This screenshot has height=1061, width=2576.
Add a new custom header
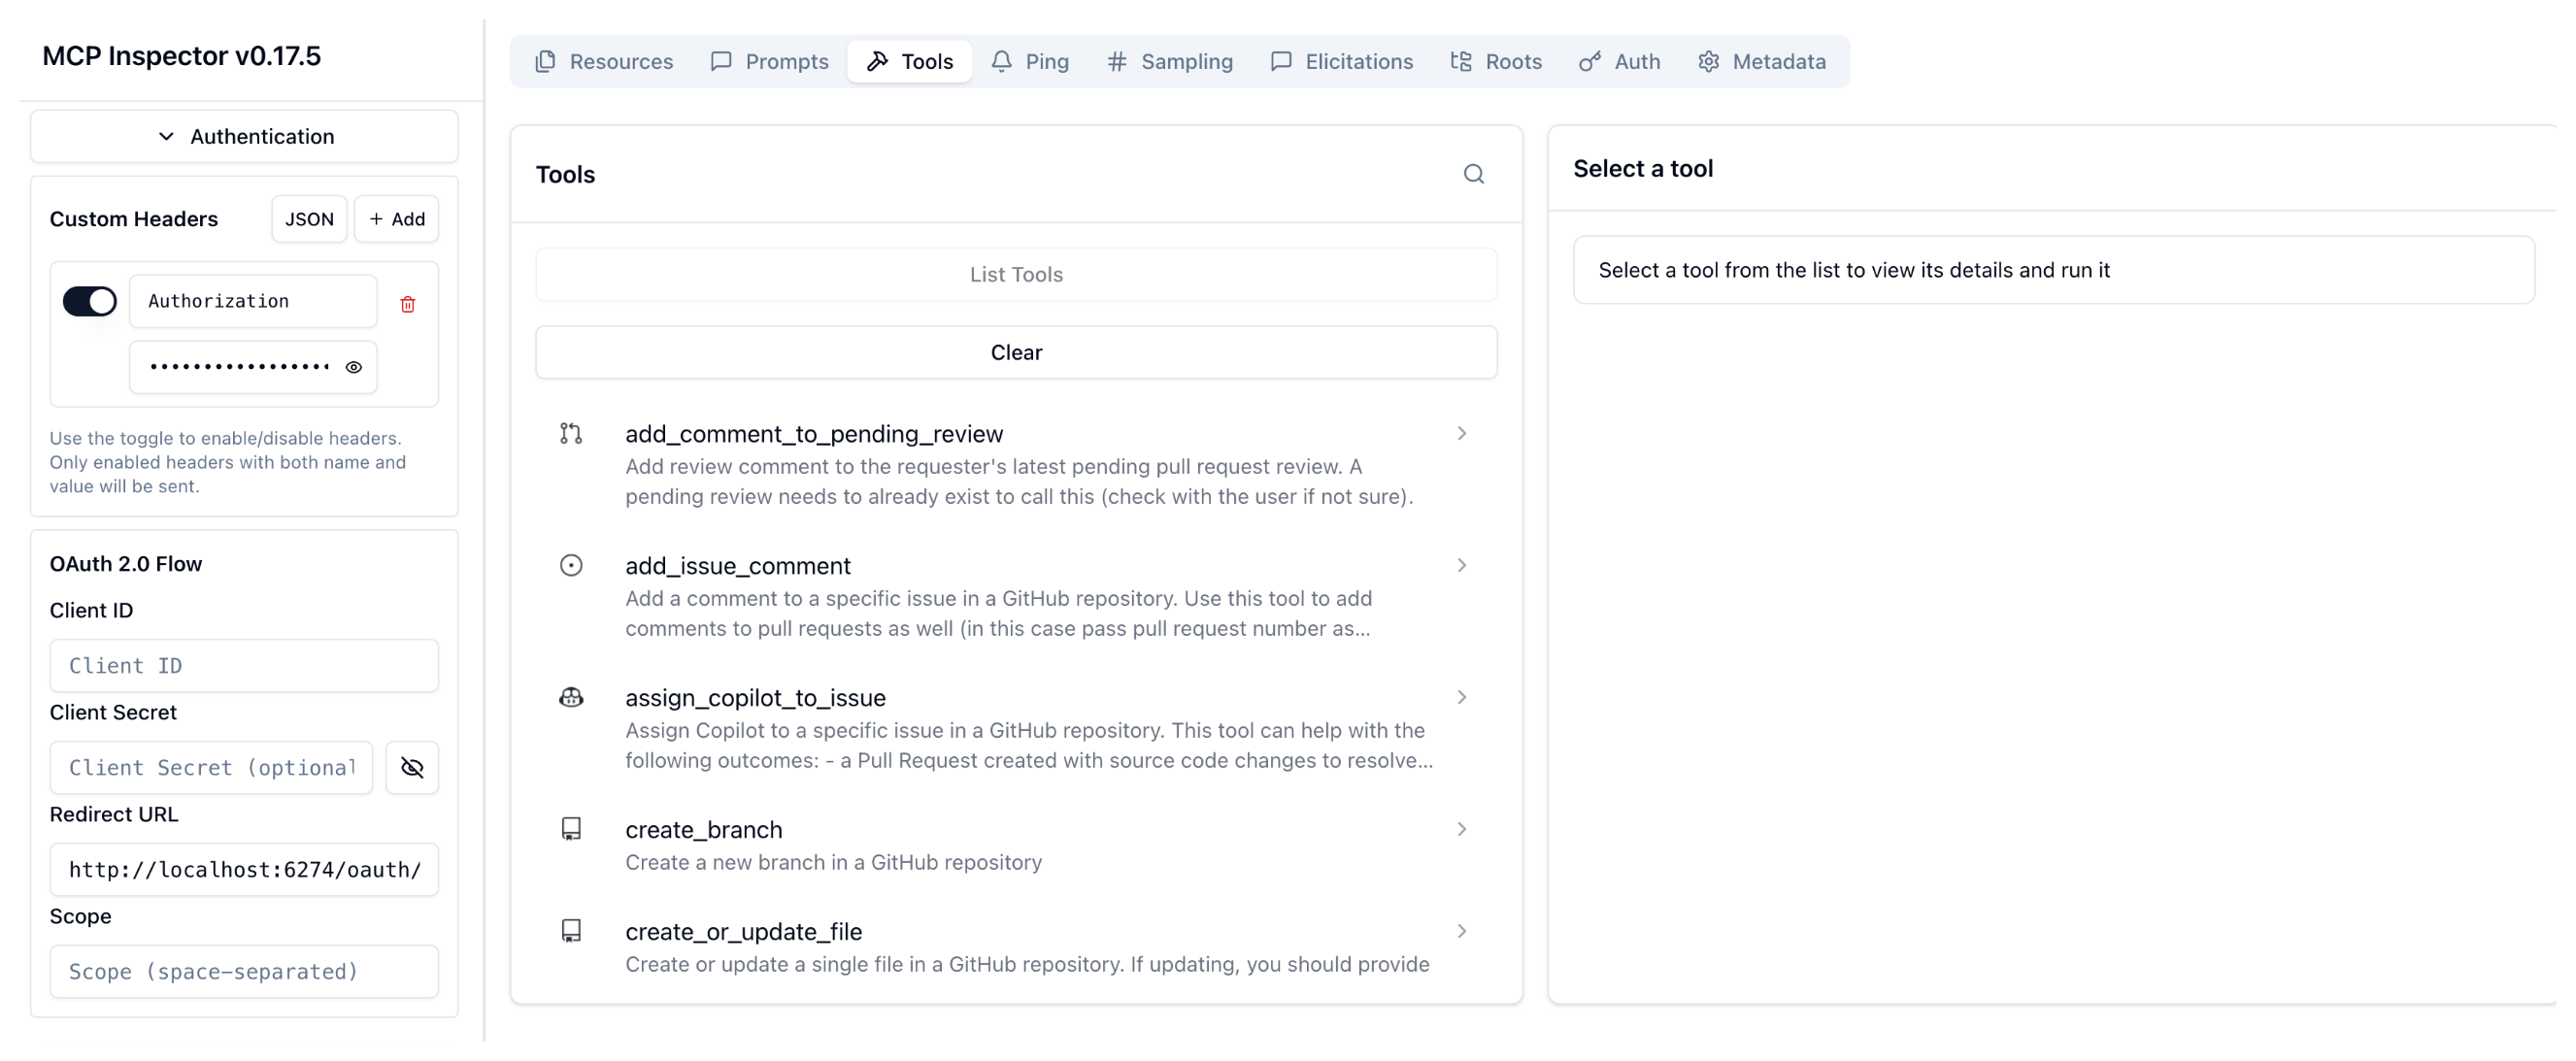tap(397, 219)
